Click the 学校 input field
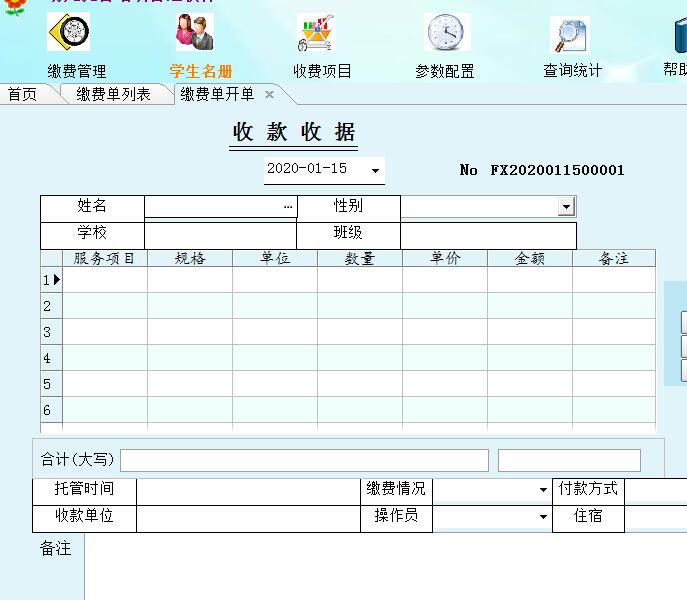Image resolution: width=687 pixels, height=600 pixels. click(220, 236)
